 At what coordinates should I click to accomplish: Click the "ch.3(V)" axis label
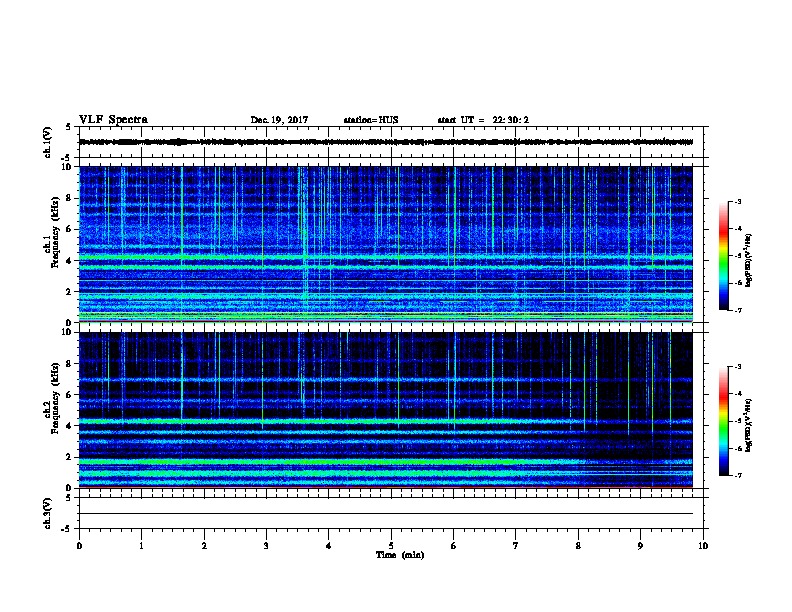click(x=48, y=513)
